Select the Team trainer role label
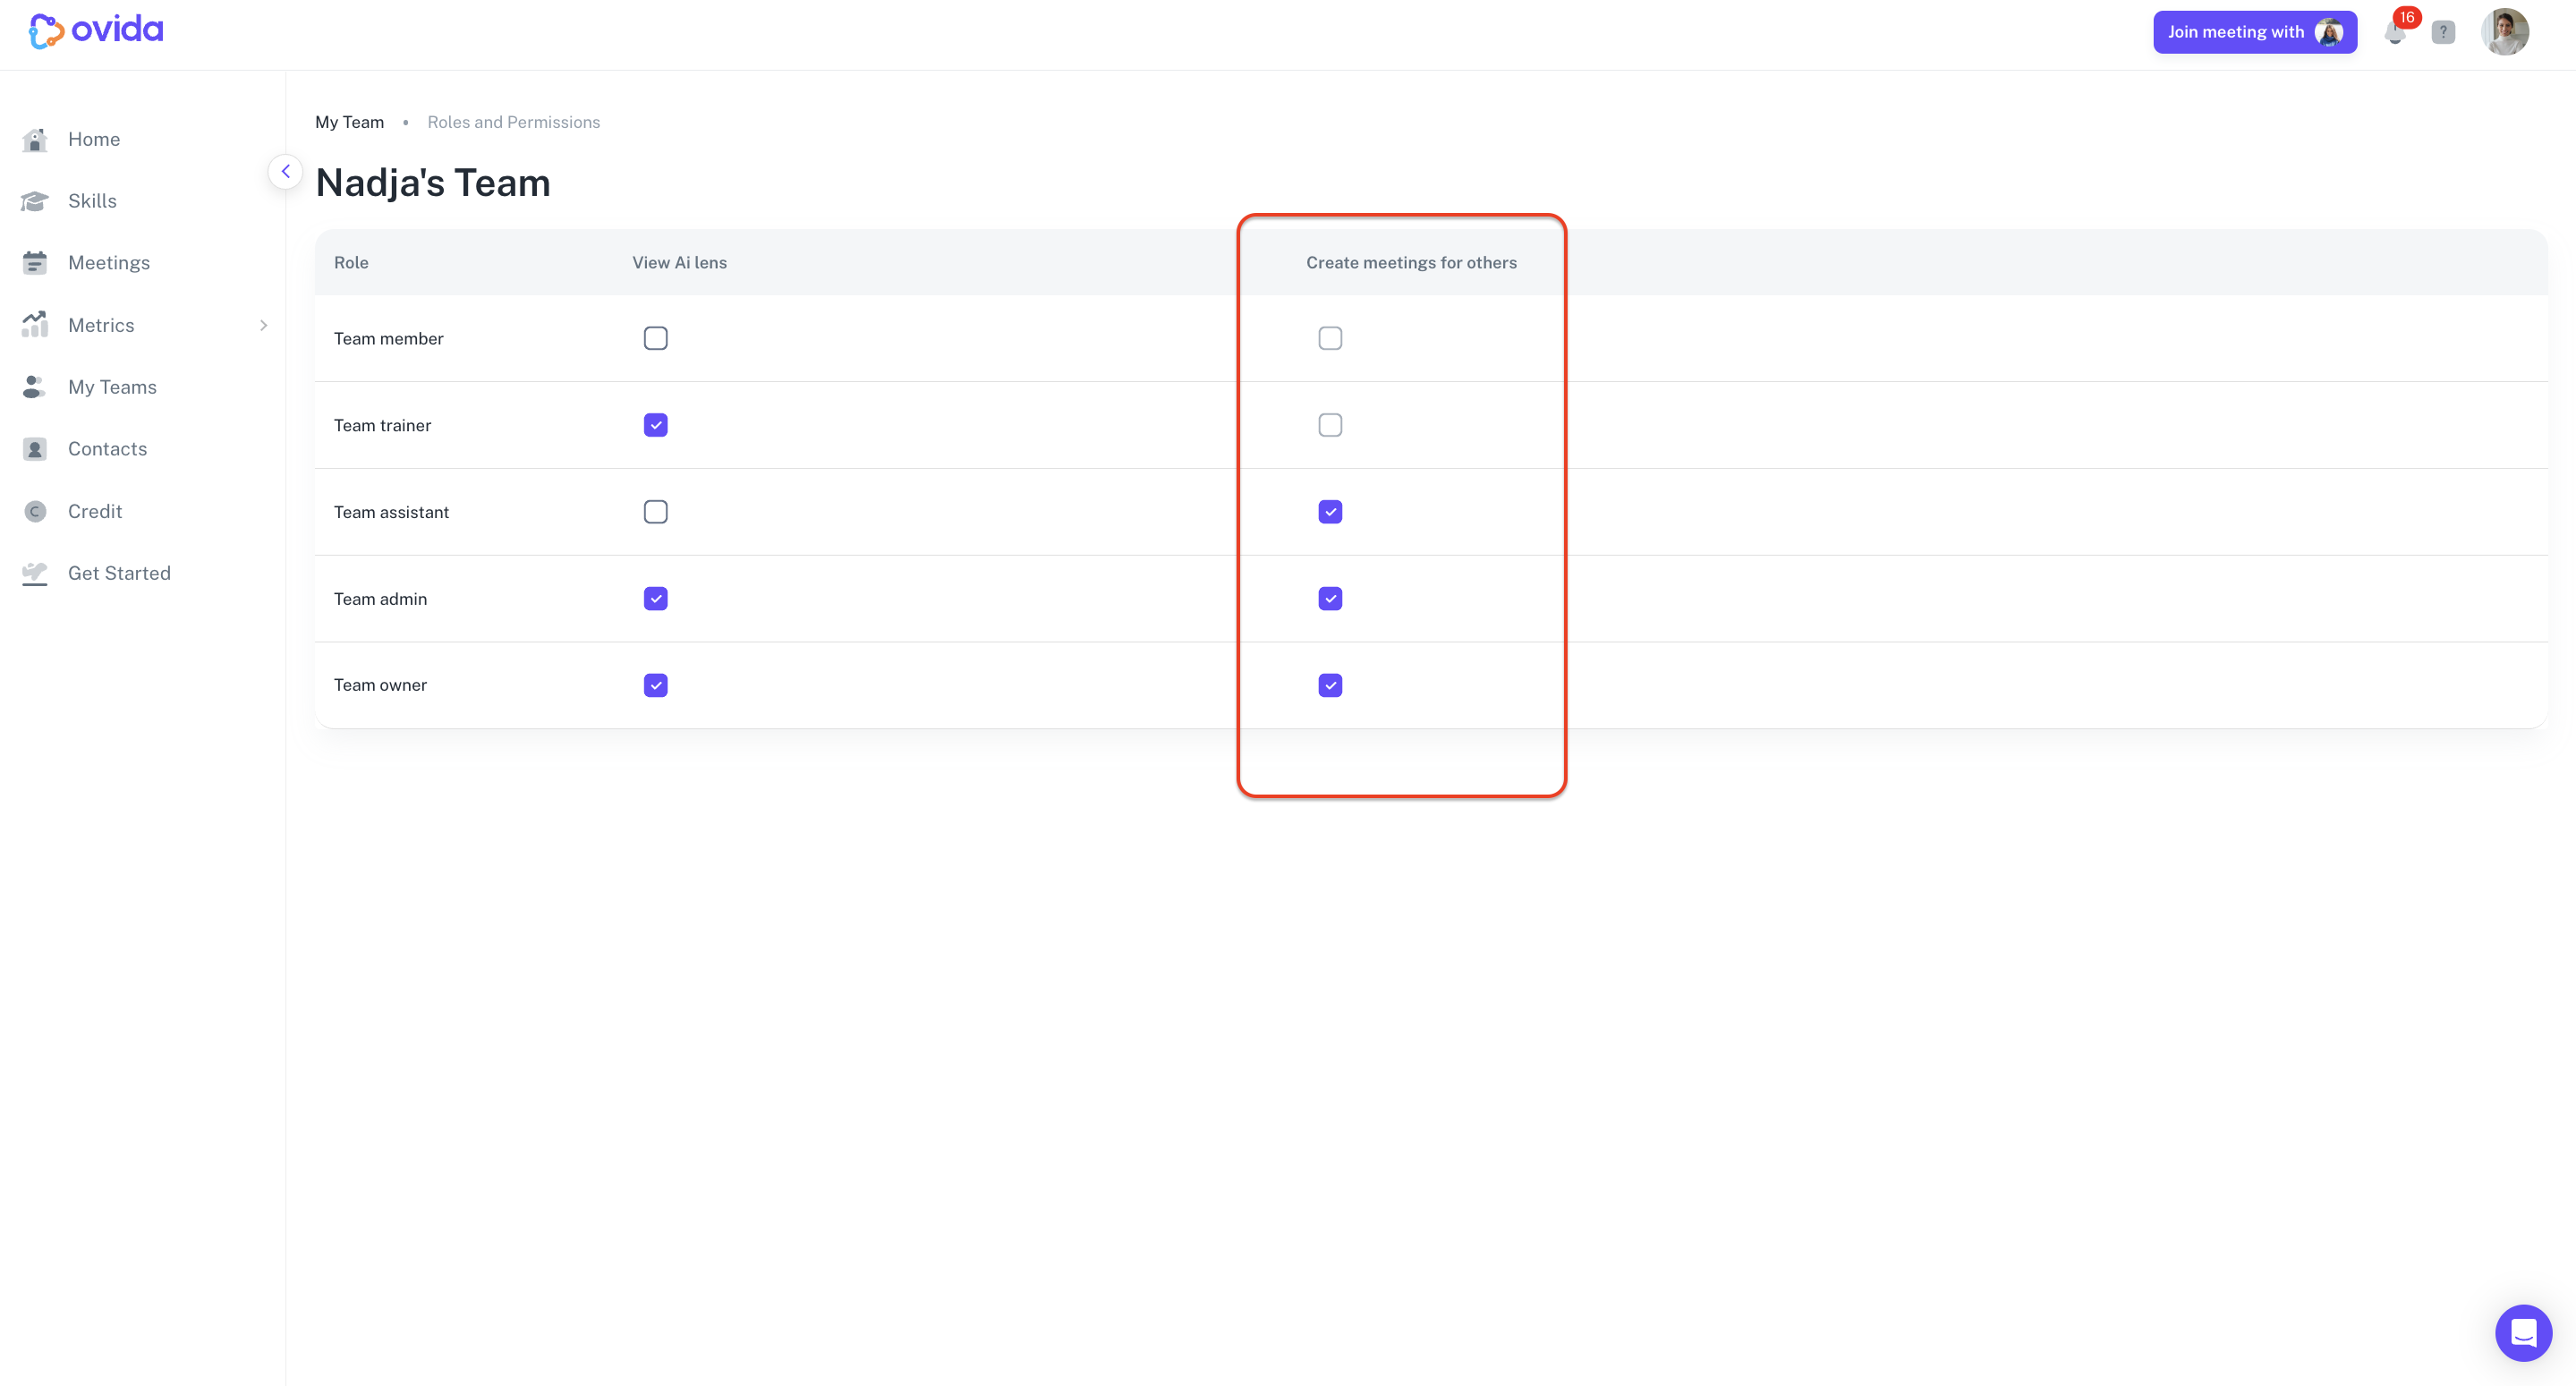The width and height of the screenshot is (2576, 1386). [x=382, y=425]
